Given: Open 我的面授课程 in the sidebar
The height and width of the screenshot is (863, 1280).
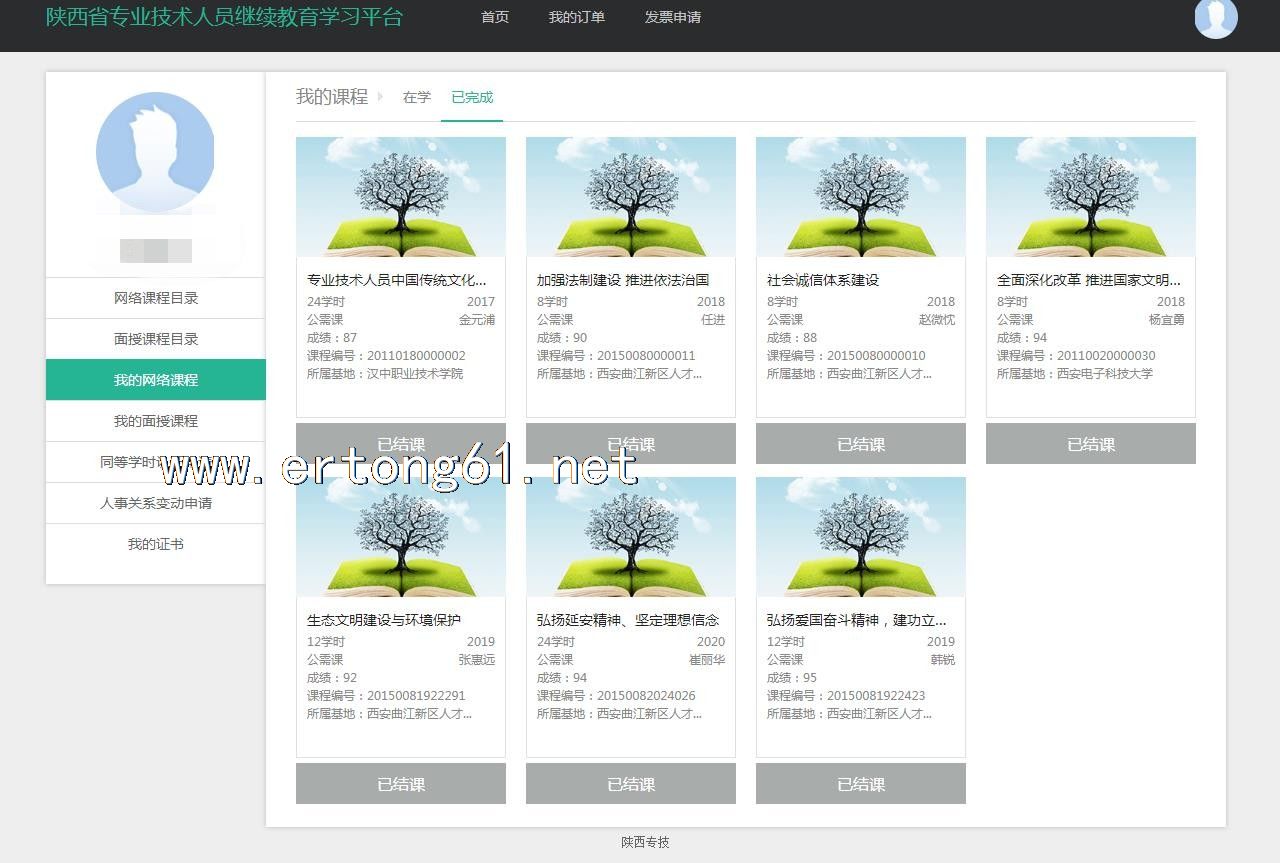Looking at the screenshot, I should pyautogui.click(x=156, y=421).
